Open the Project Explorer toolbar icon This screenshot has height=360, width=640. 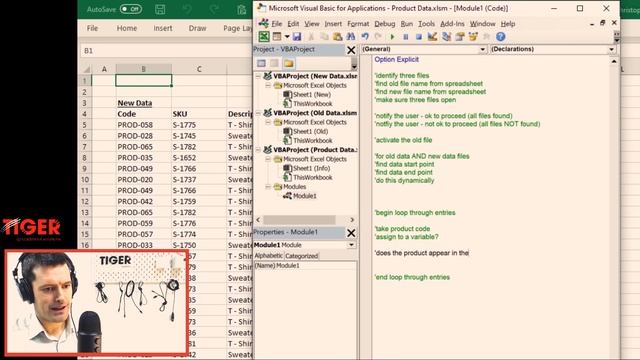click(447, 37)
